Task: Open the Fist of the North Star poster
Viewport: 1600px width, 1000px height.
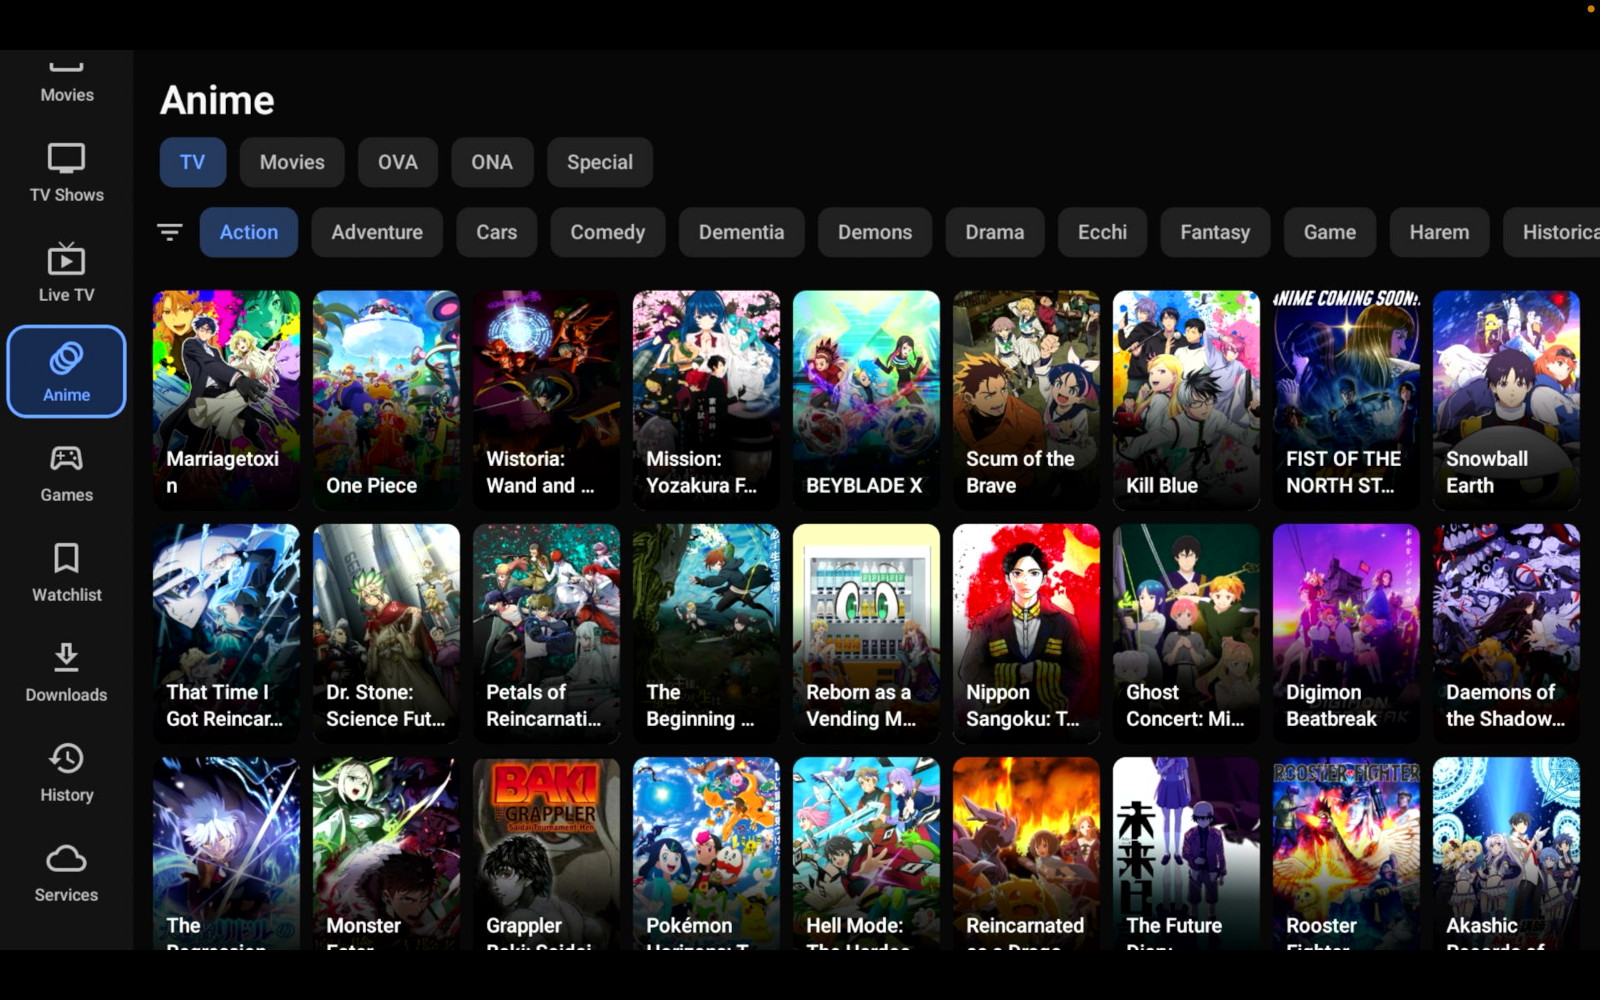Action: tap(1347, 400)
